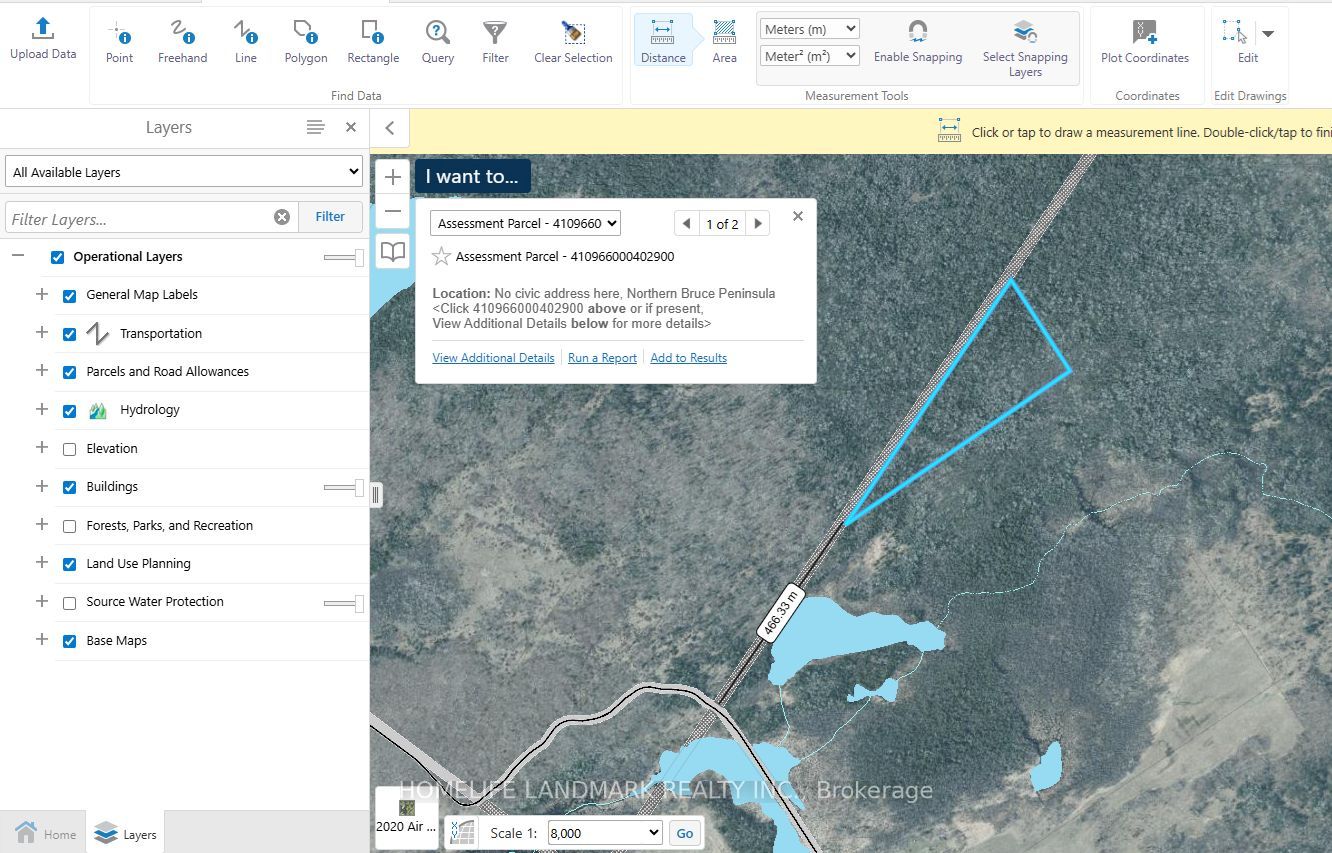Switch to the Home tab
Viewport: 1332px width, 853px height.
tap(45, 834)
